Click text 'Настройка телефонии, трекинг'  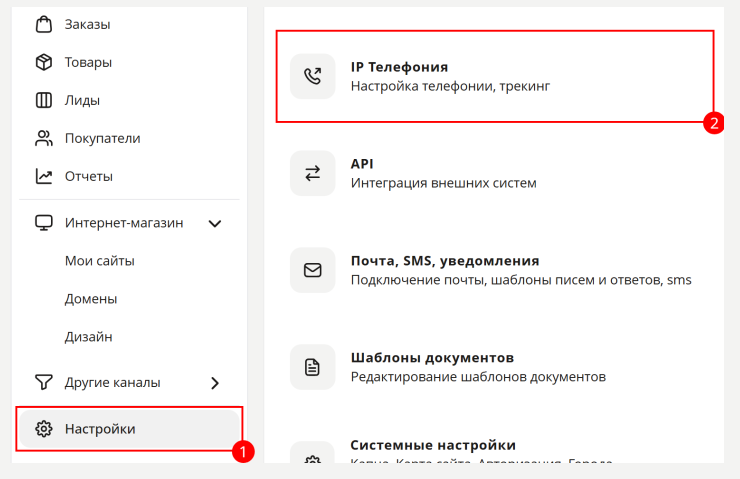click(450, 86)
